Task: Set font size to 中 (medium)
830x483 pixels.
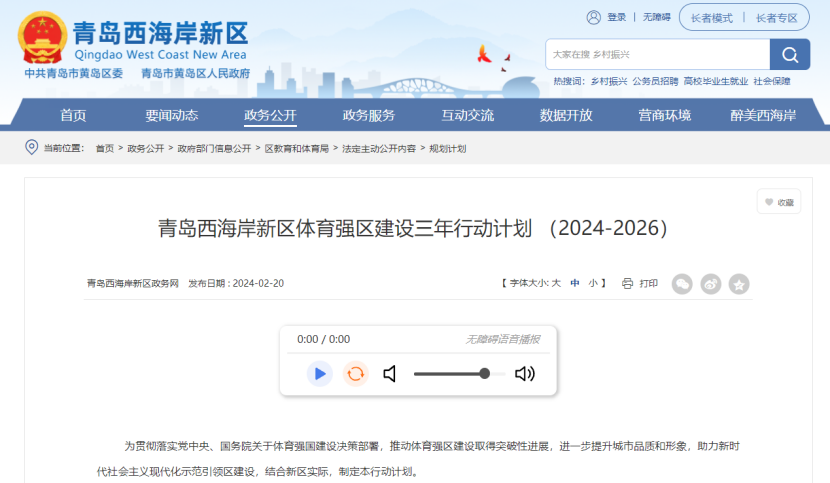Action: pos(575,284)
